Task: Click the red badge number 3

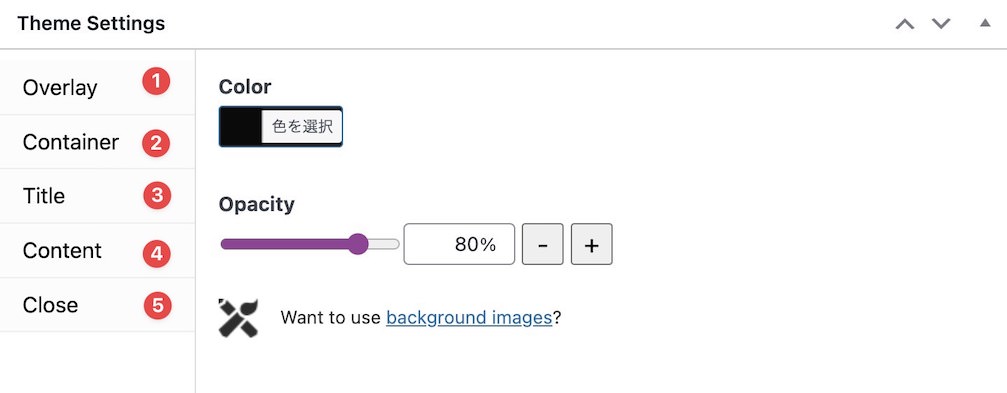Action: click(x=157, y=196)
